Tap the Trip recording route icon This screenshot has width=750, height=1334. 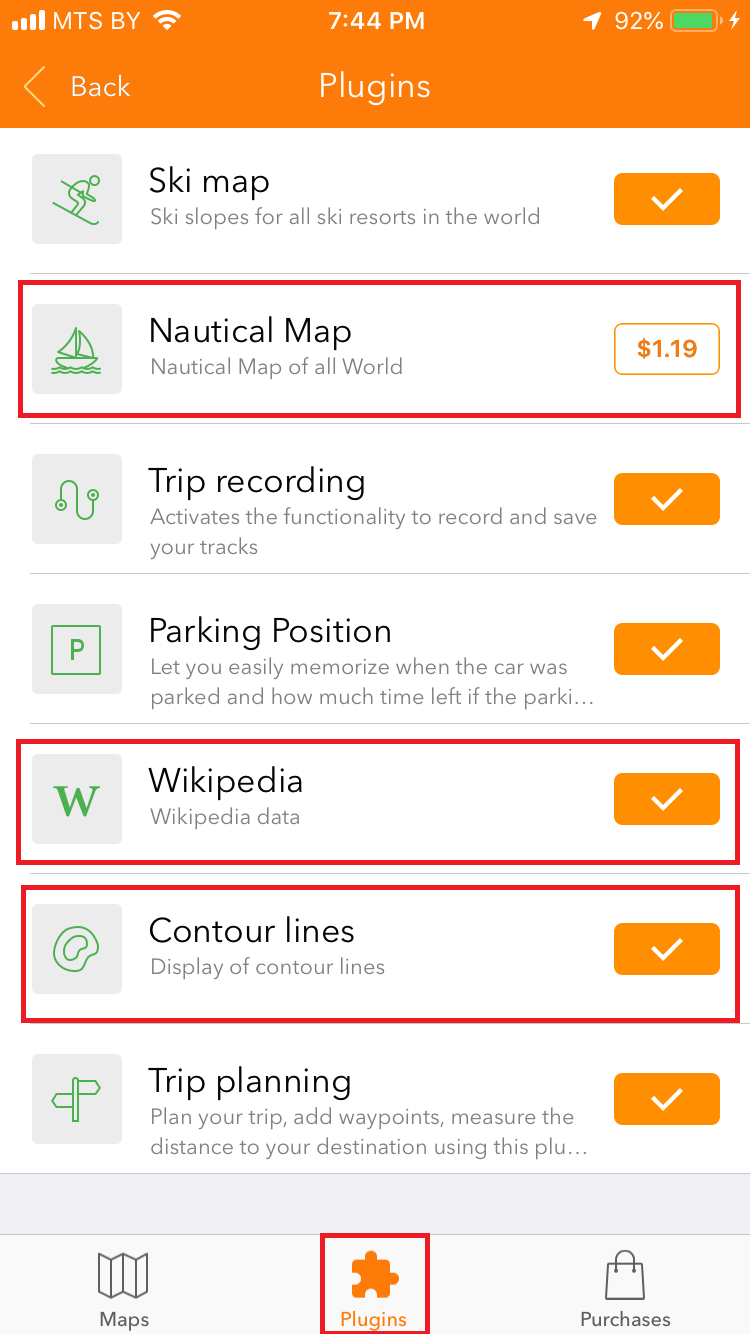click(x=77, y=499)
